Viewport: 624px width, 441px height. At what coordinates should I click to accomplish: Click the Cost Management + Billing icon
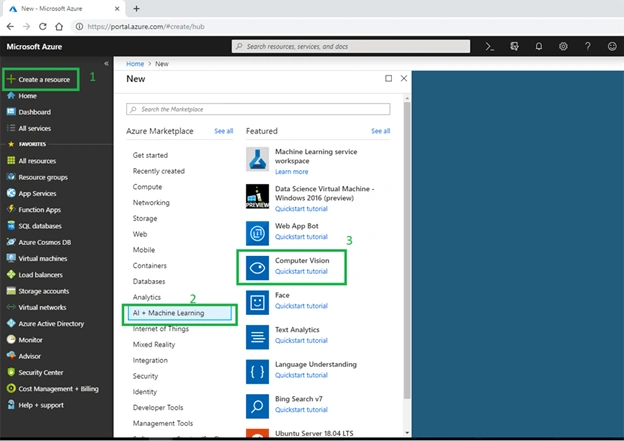click(x=11, y=388)
